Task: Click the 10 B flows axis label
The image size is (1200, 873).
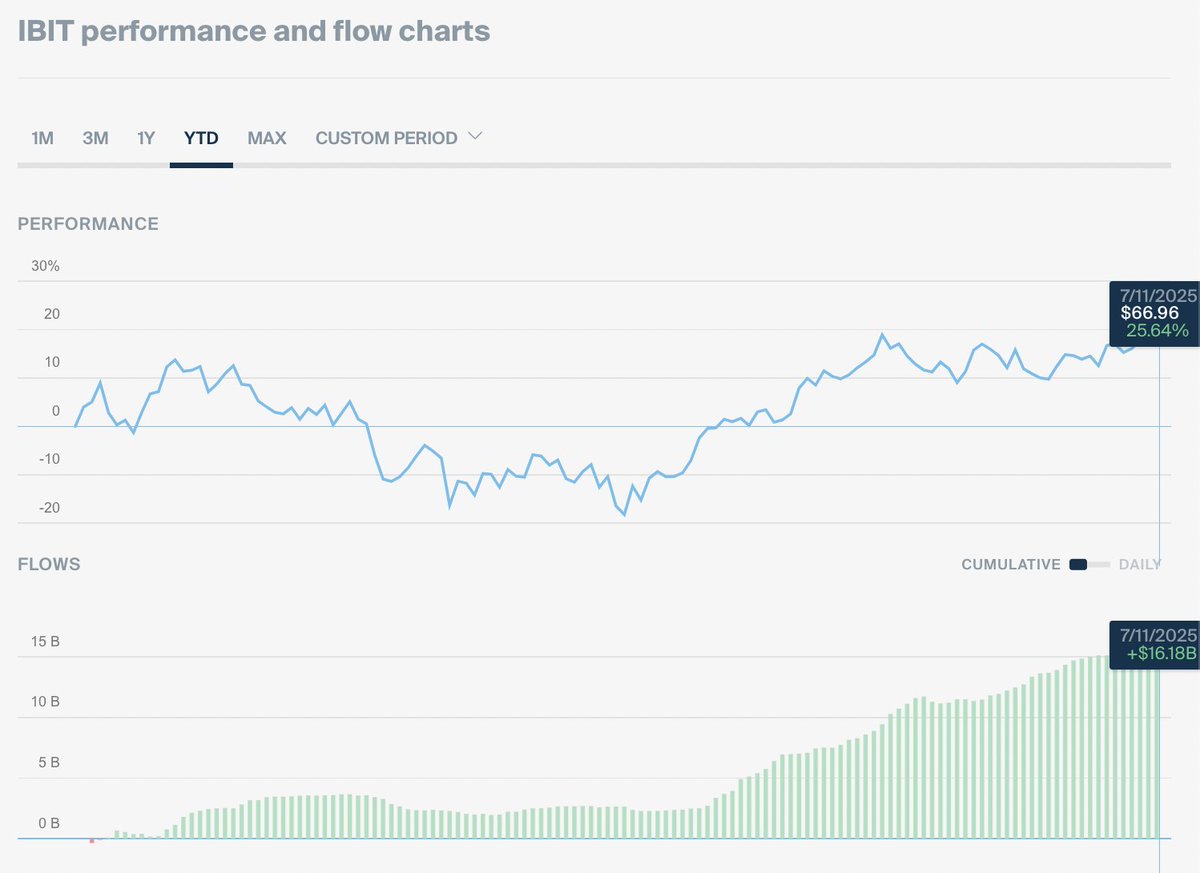Action: click(x=45, y=702)
